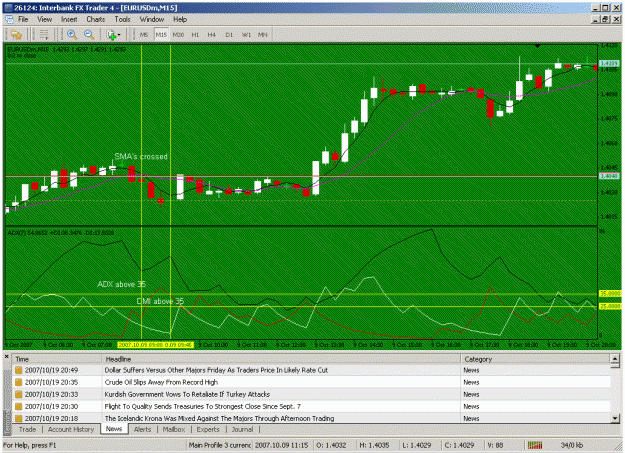625x453 pixels.
Task: Click news icon for 2007/10/19 20:33 row
Action: 18,394
